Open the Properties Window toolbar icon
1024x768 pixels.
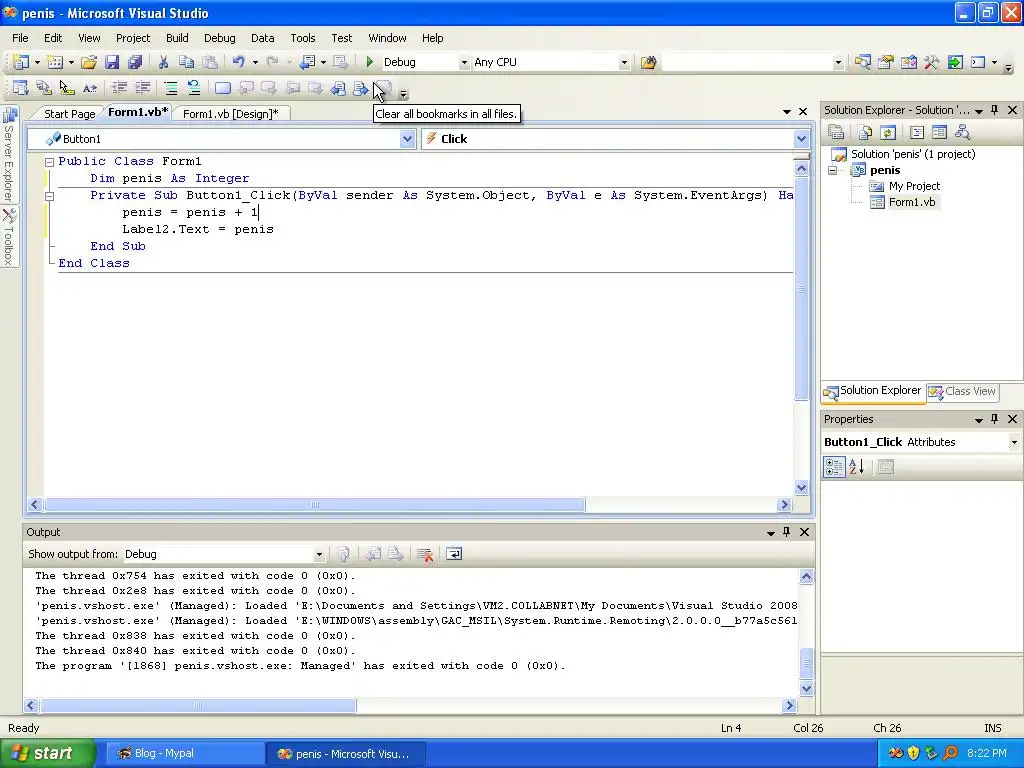[886, 62]
